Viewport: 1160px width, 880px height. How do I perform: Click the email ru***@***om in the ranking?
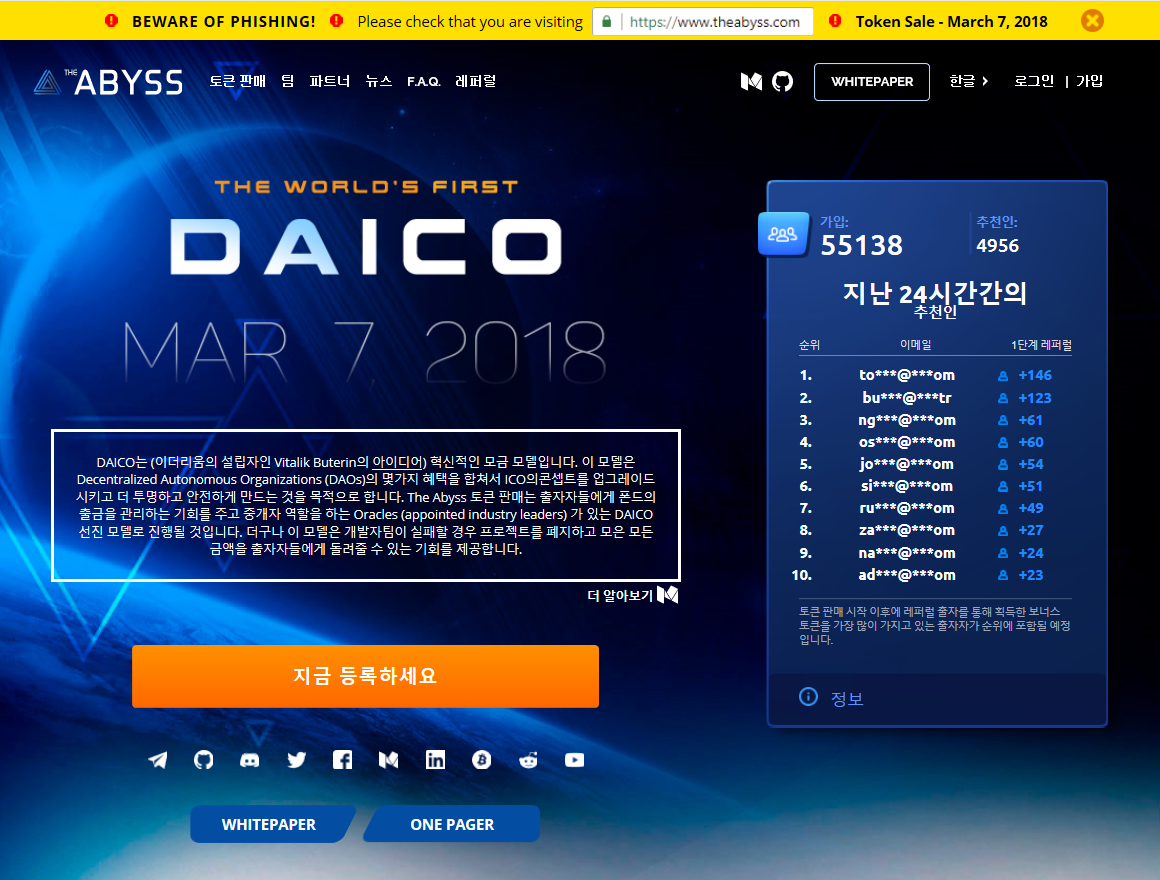907,508
